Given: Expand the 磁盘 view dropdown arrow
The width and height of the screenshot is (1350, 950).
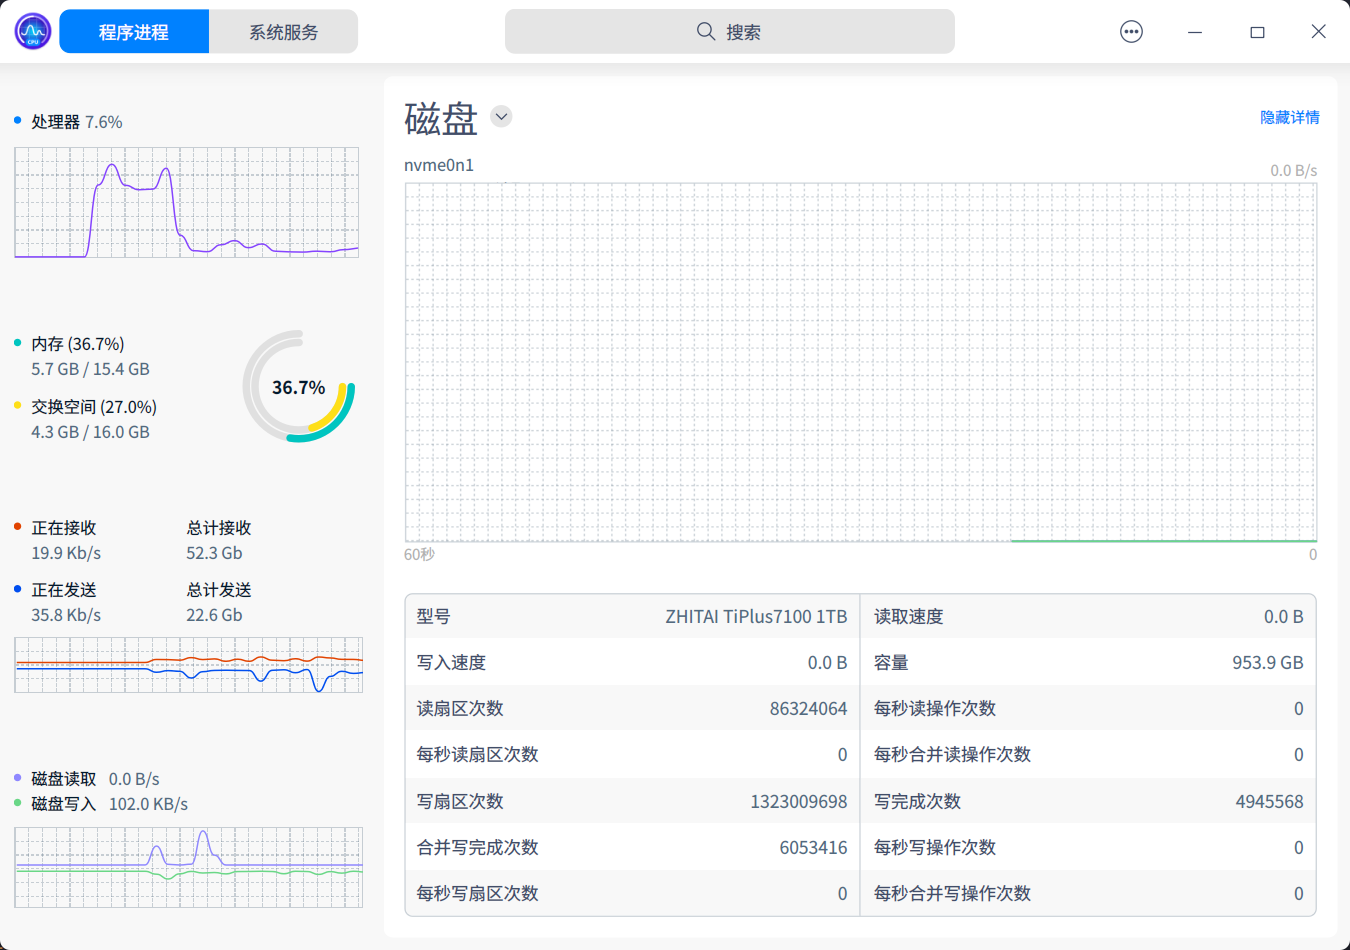Looking at the screenshot, I should tap(502, 117).
